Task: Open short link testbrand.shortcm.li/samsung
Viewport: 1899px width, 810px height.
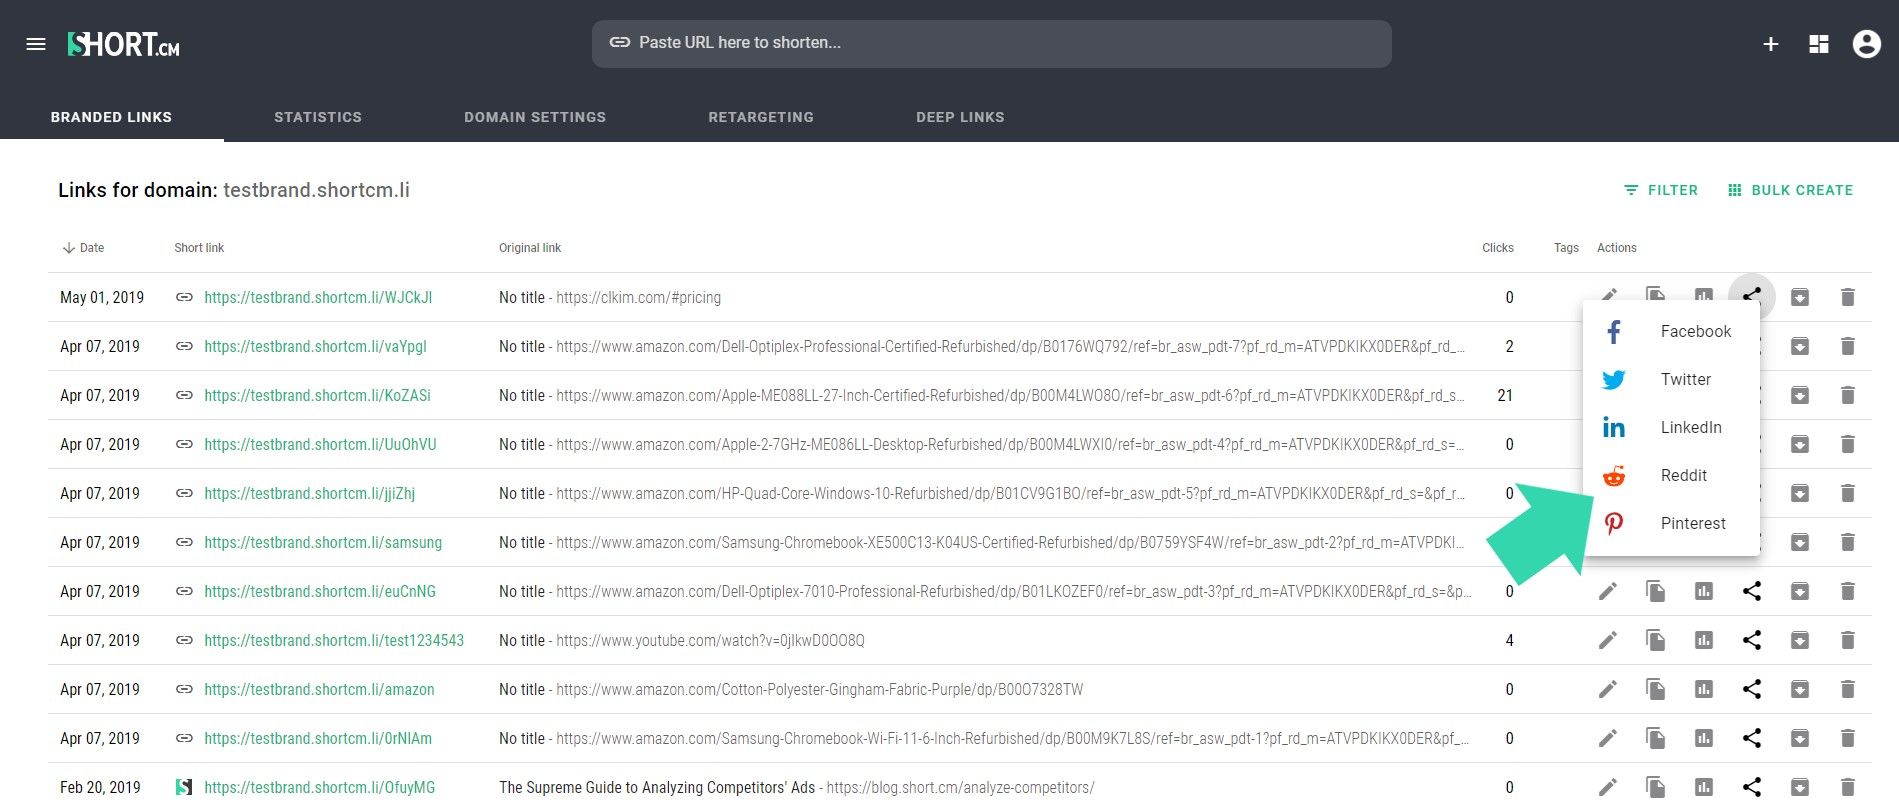Action: pos(323,542)
